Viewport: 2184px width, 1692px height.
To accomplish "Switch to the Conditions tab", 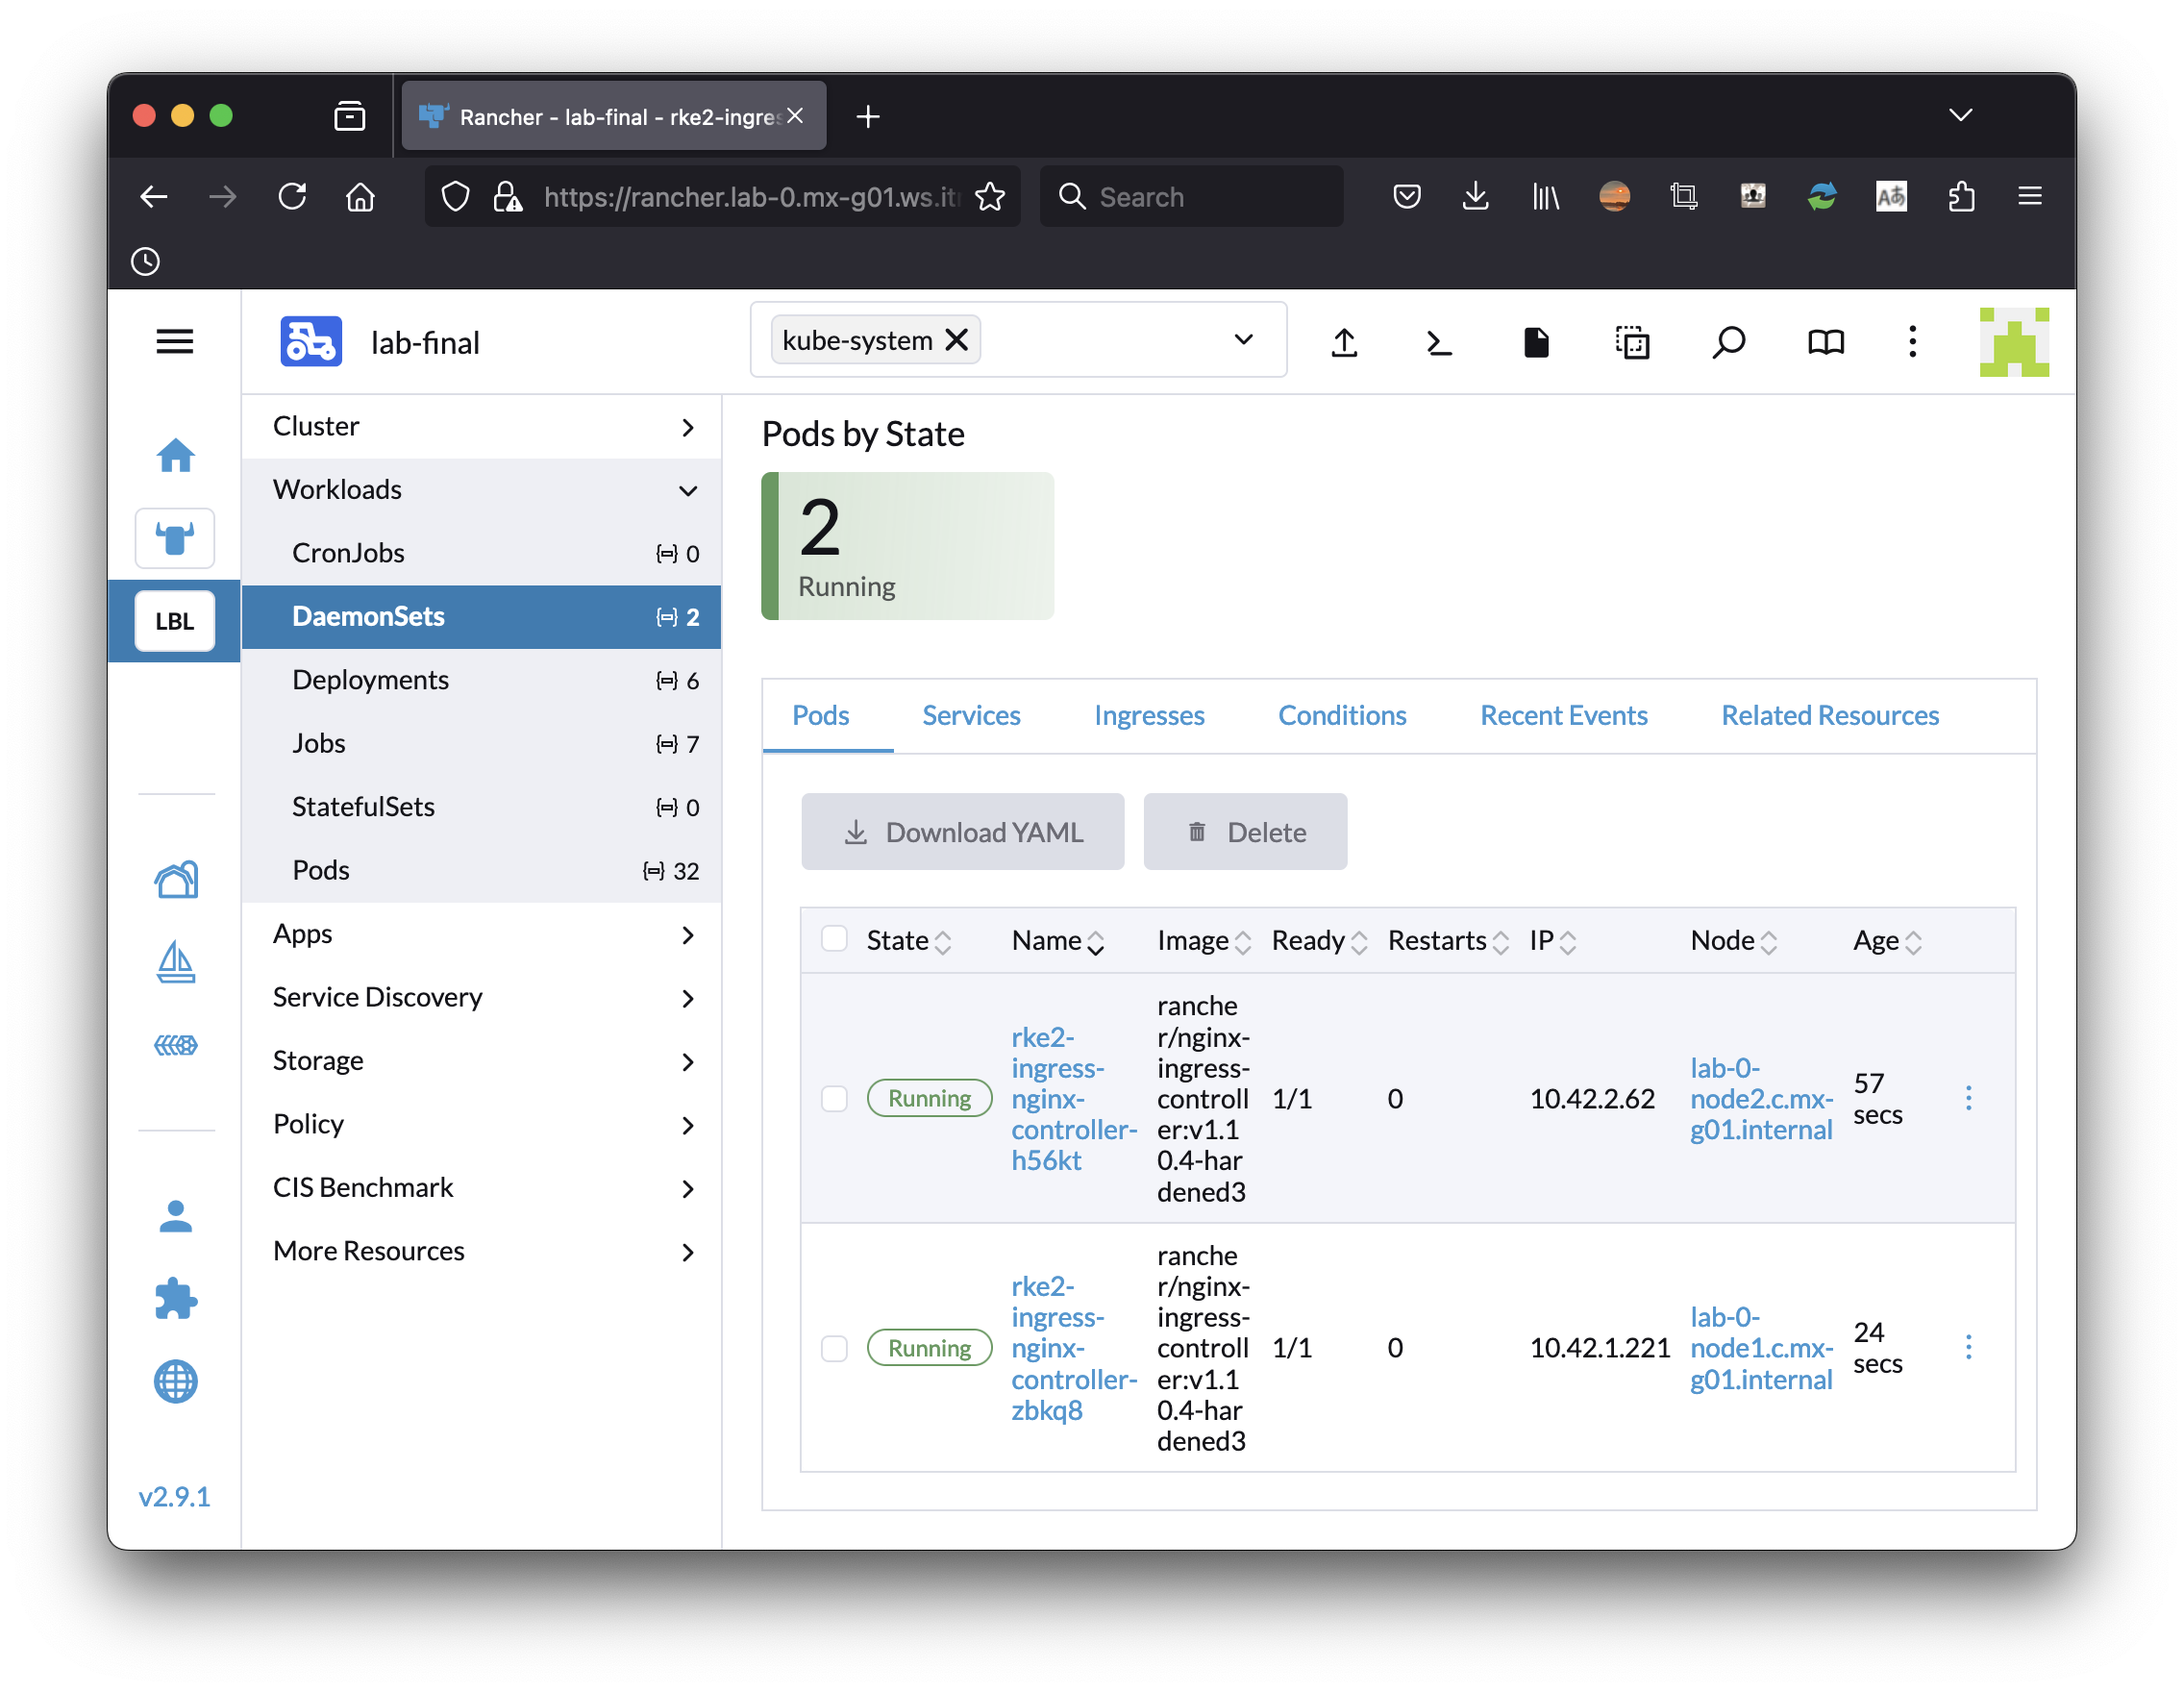I will point(1342,716).
